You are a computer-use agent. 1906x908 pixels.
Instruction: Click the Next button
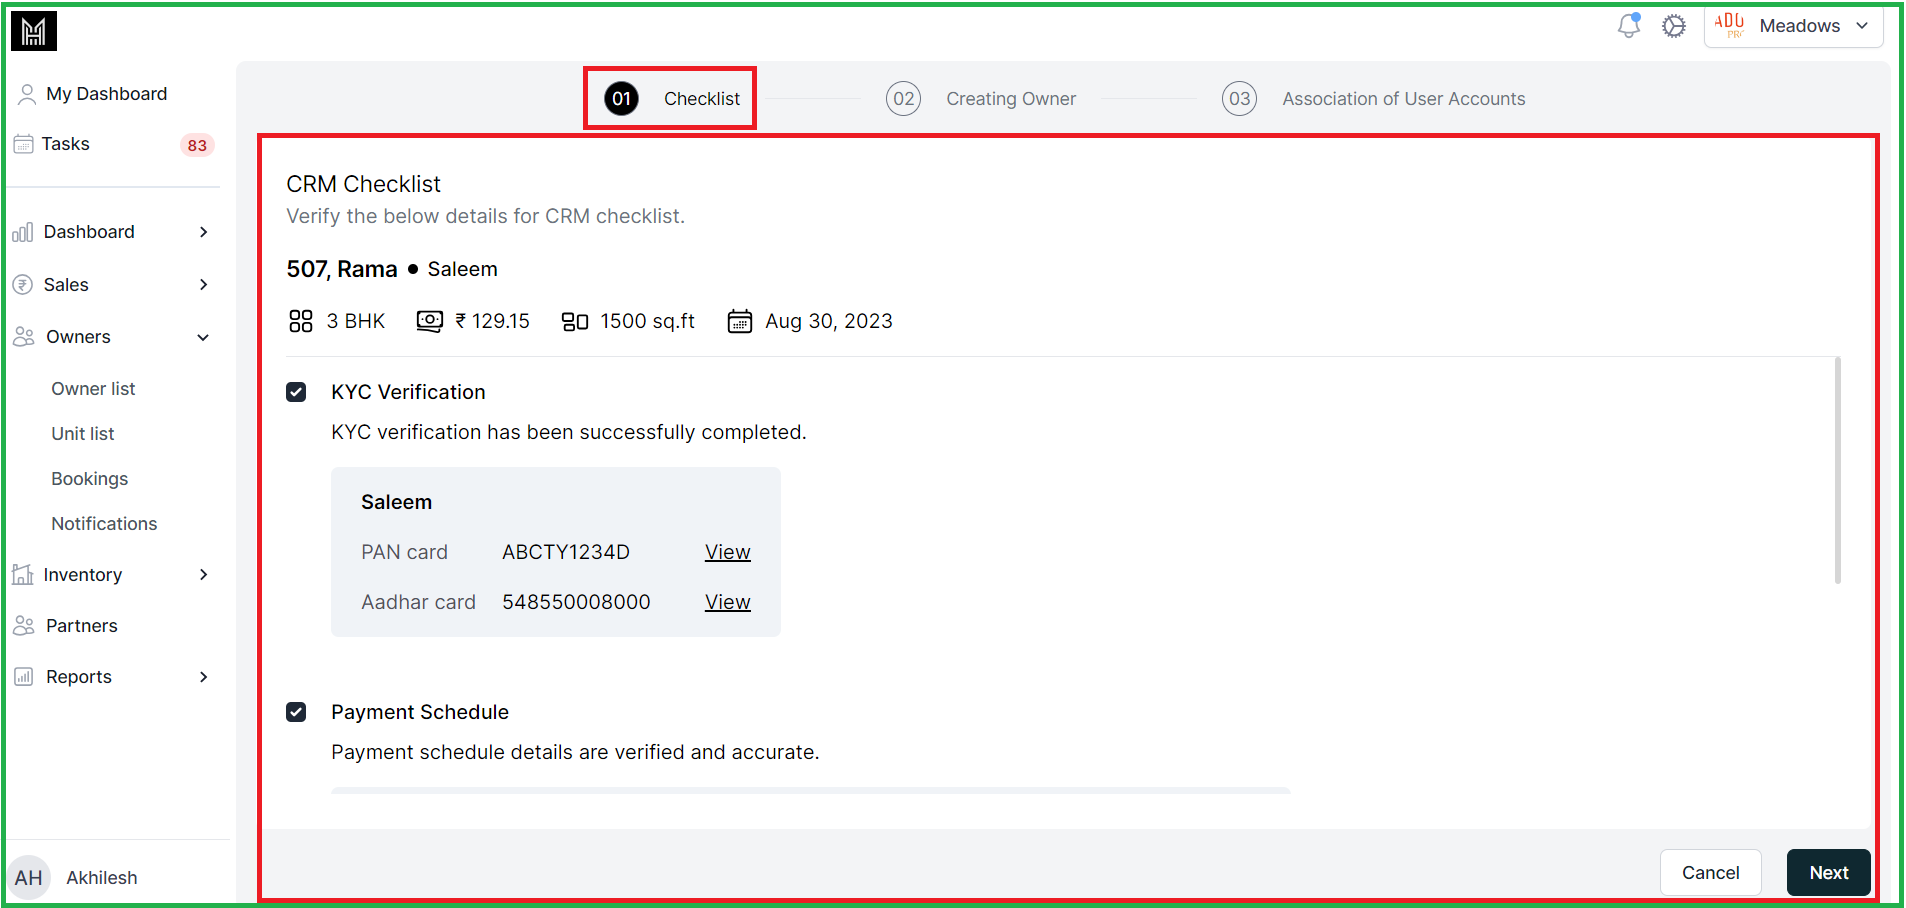(1829, 873)
